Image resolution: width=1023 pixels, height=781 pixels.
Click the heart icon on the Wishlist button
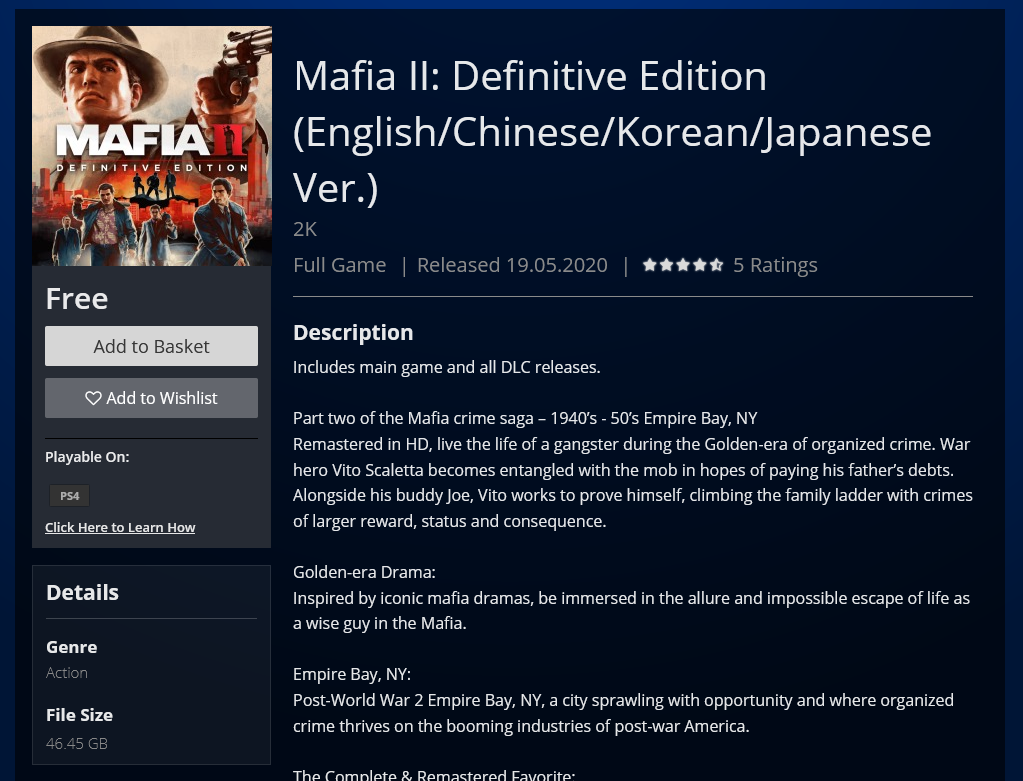pyautogui.click(x=93, y=398)
